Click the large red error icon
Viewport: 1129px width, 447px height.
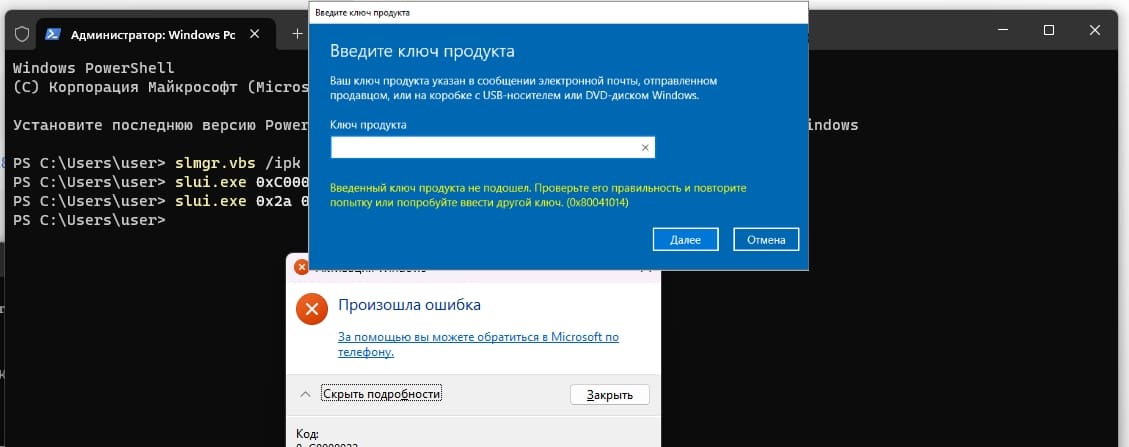[x=312, y=309]
